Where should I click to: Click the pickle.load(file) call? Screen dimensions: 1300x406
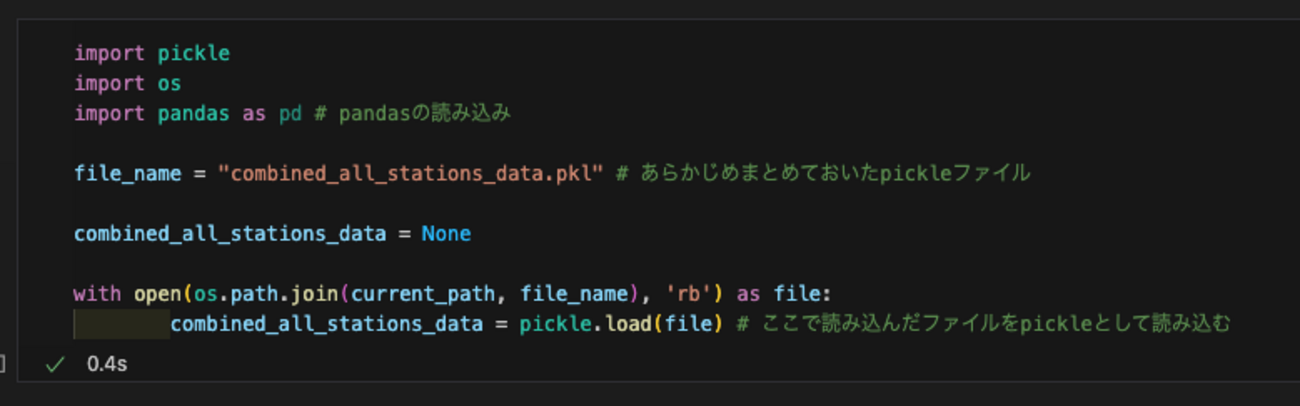(x=621, y=324)
